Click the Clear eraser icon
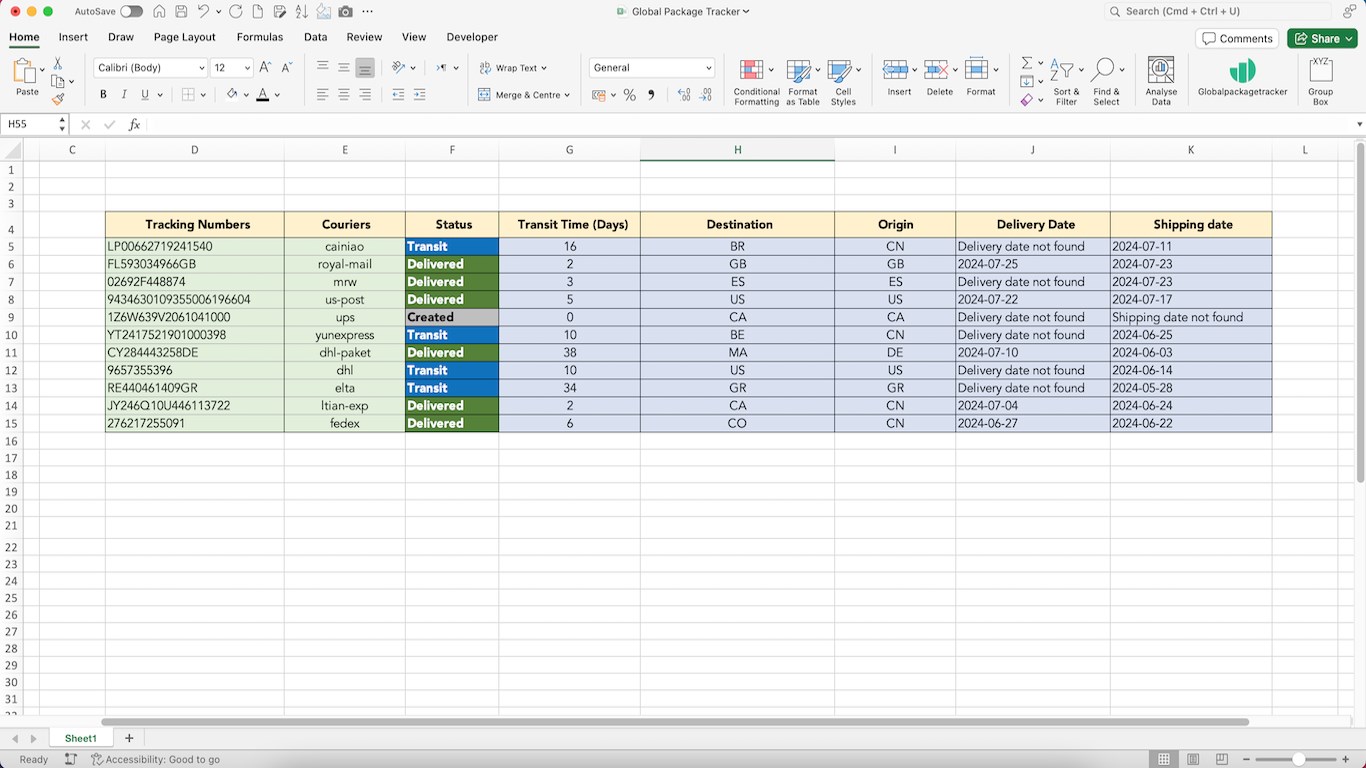Viewport: 1366px width, 768px height. [1026, 100]
